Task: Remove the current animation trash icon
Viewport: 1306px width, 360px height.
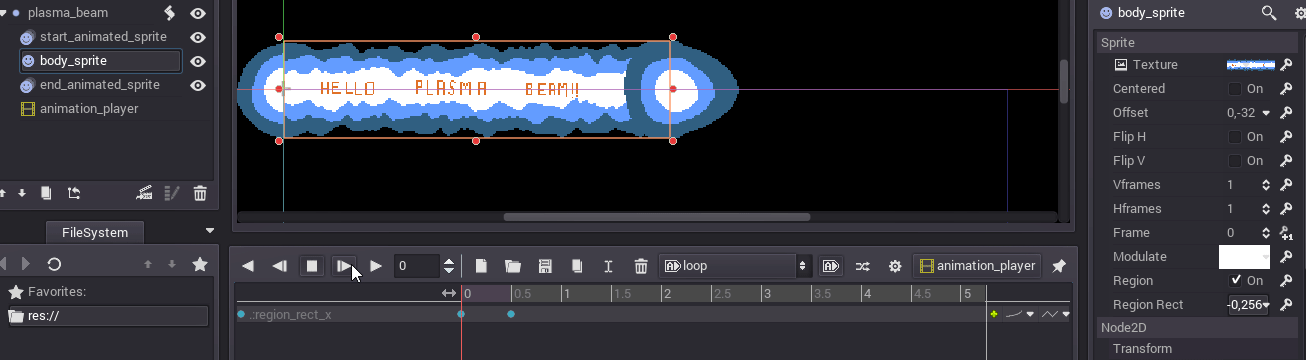Action: [641, 266]
